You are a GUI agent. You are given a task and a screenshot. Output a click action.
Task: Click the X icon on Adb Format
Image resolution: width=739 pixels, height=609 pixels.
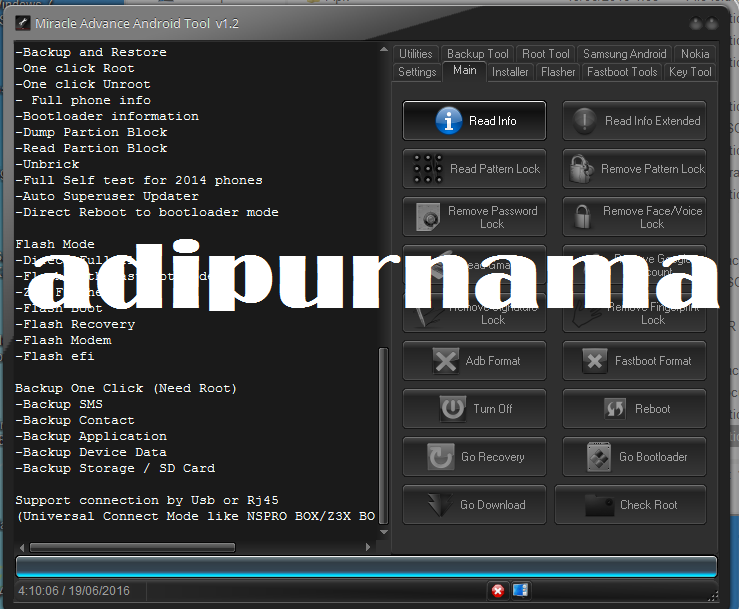(x=445, y=361)
